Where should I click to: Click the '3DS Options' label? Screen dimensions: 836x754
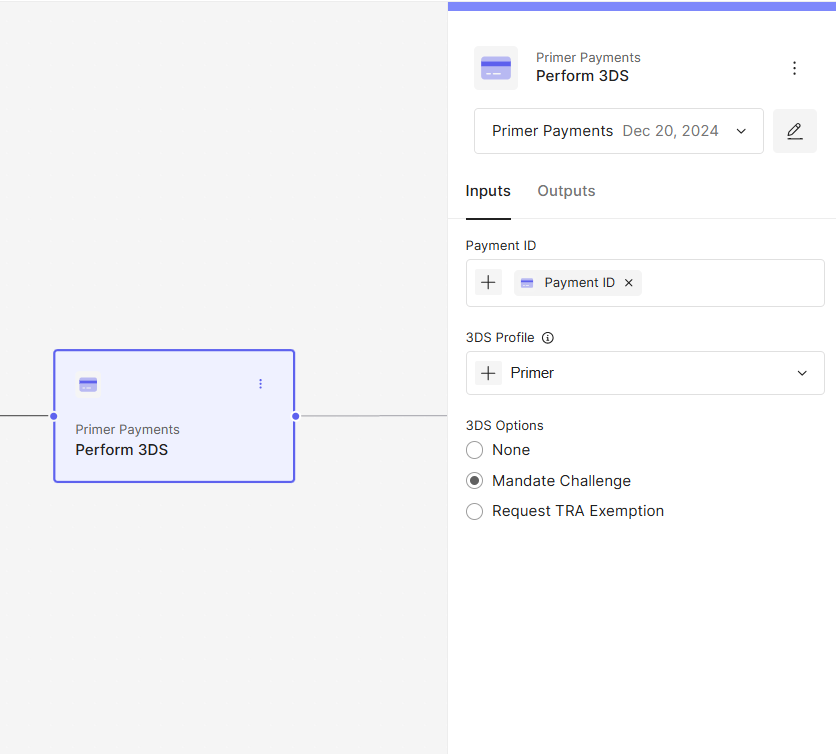click(504, 426)
